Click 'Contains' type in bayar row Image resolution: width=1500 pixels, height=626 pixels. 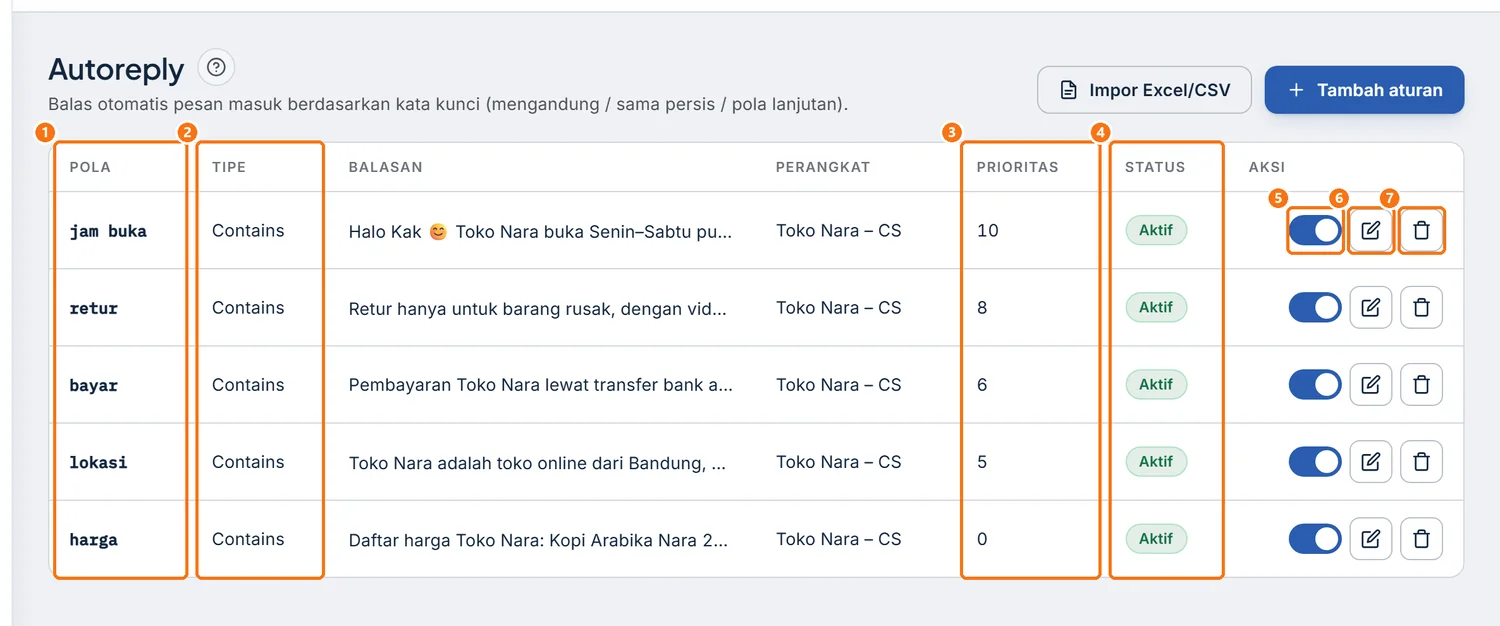click(248, 385)
